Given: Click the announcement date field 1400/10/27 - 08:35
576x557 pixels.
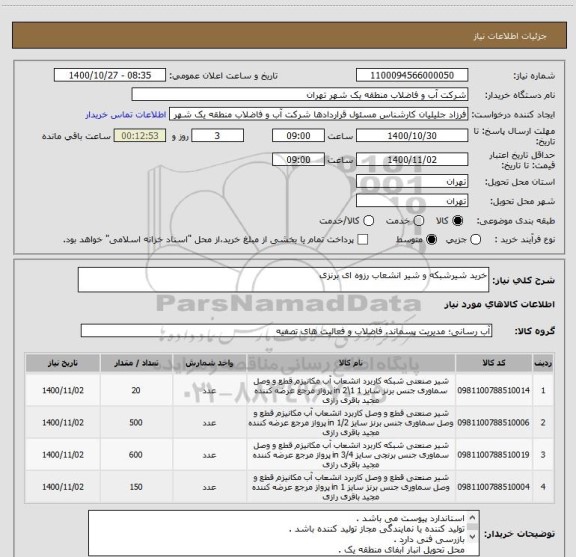Looking at the screenshot, I should tap(110, 75).
